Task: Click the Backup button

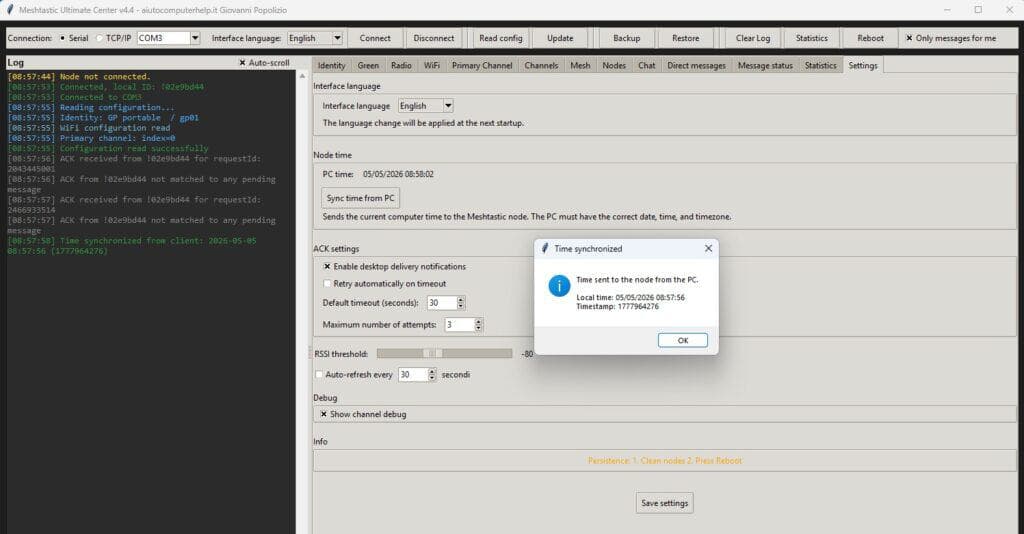Action: click(x=626, y=39)
